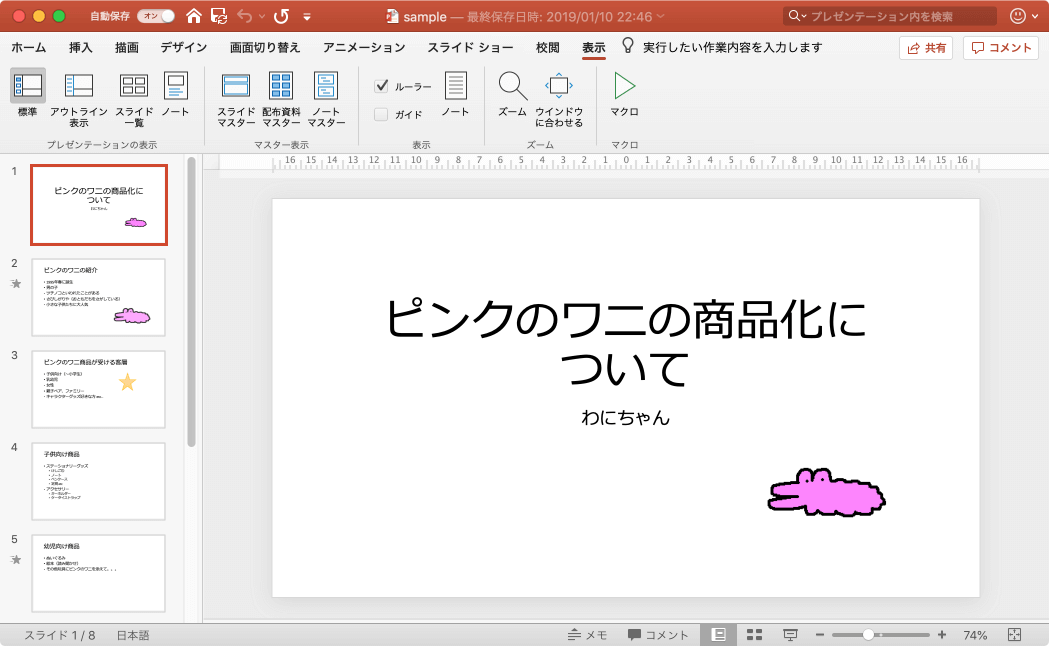The image size is (1049, 646).
Task: Switch to slide sorter in status bar
Action: tap(754, 635)
